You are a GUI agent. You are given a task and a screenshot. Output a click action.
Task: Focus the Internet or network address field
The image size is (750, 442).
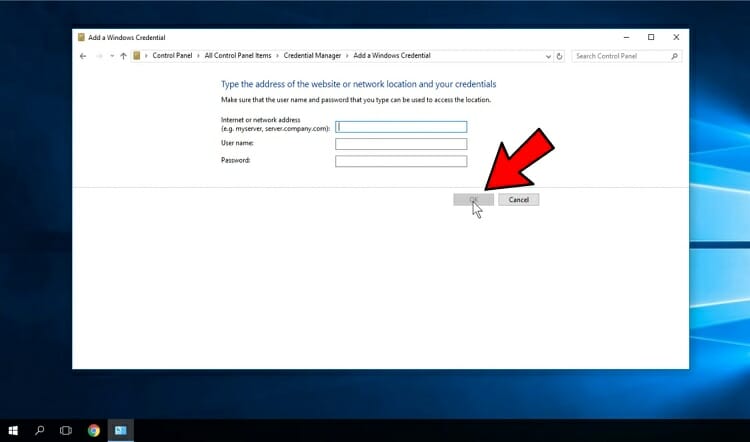[x=401, y=127]
